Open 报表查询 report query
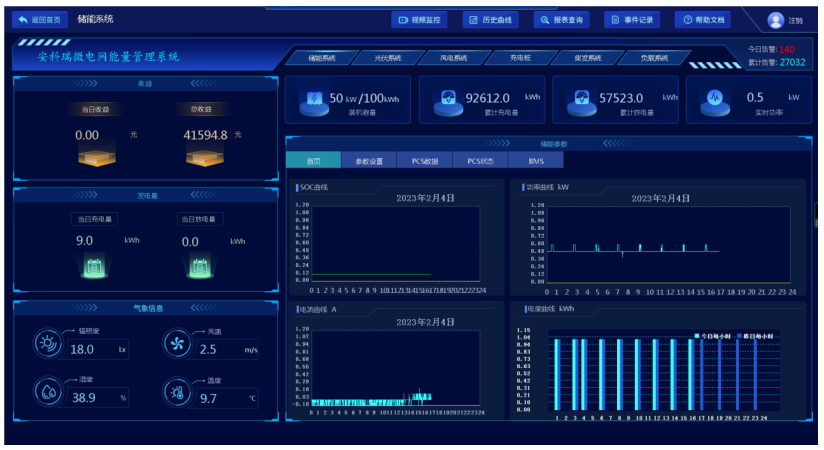Screen dimensions: 824x450 (x=561, y=19)
